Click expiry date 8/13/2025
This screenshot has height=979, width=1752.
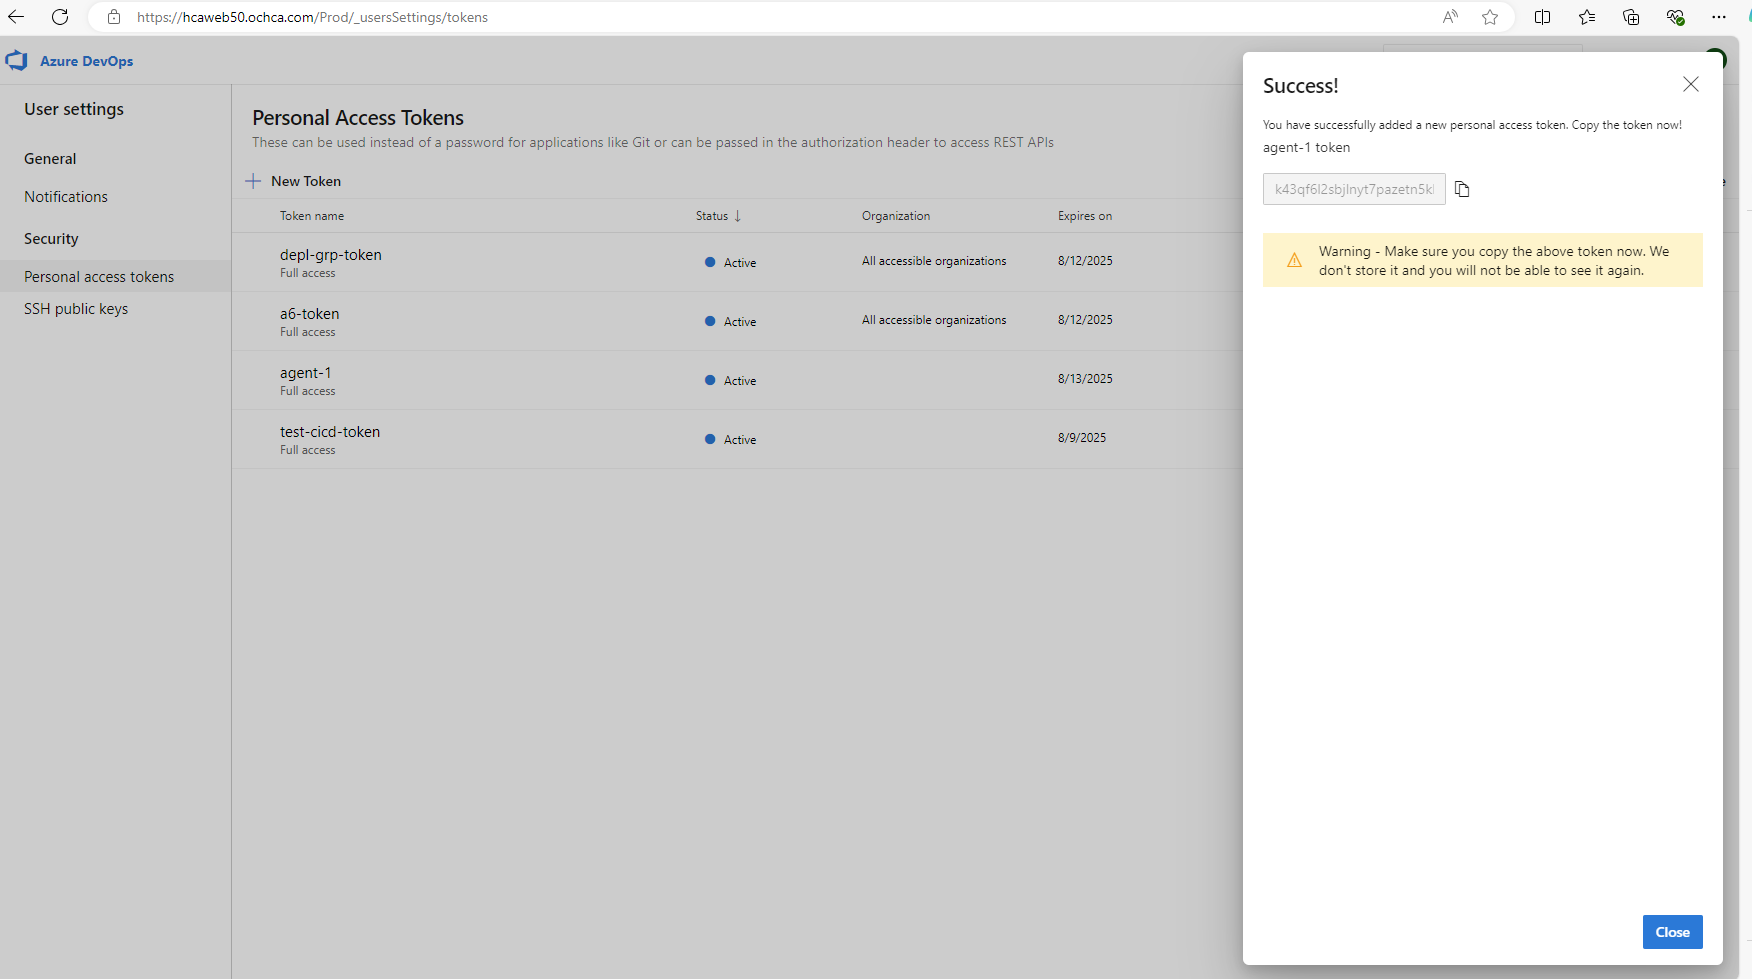point(1085,379)
